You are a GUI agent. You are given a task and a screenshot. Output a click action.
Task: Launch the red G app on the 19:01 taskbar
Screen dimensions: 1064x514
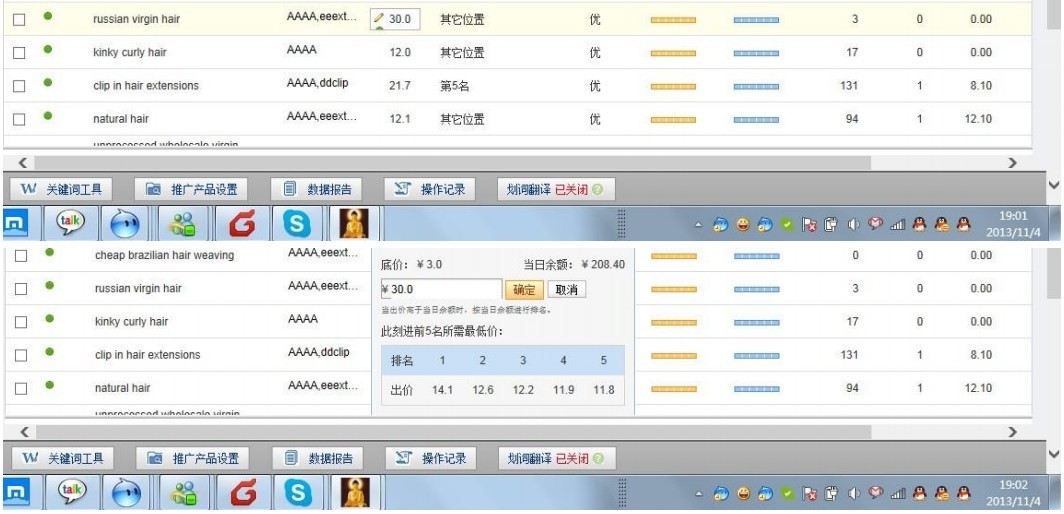(x=241, y=223)
